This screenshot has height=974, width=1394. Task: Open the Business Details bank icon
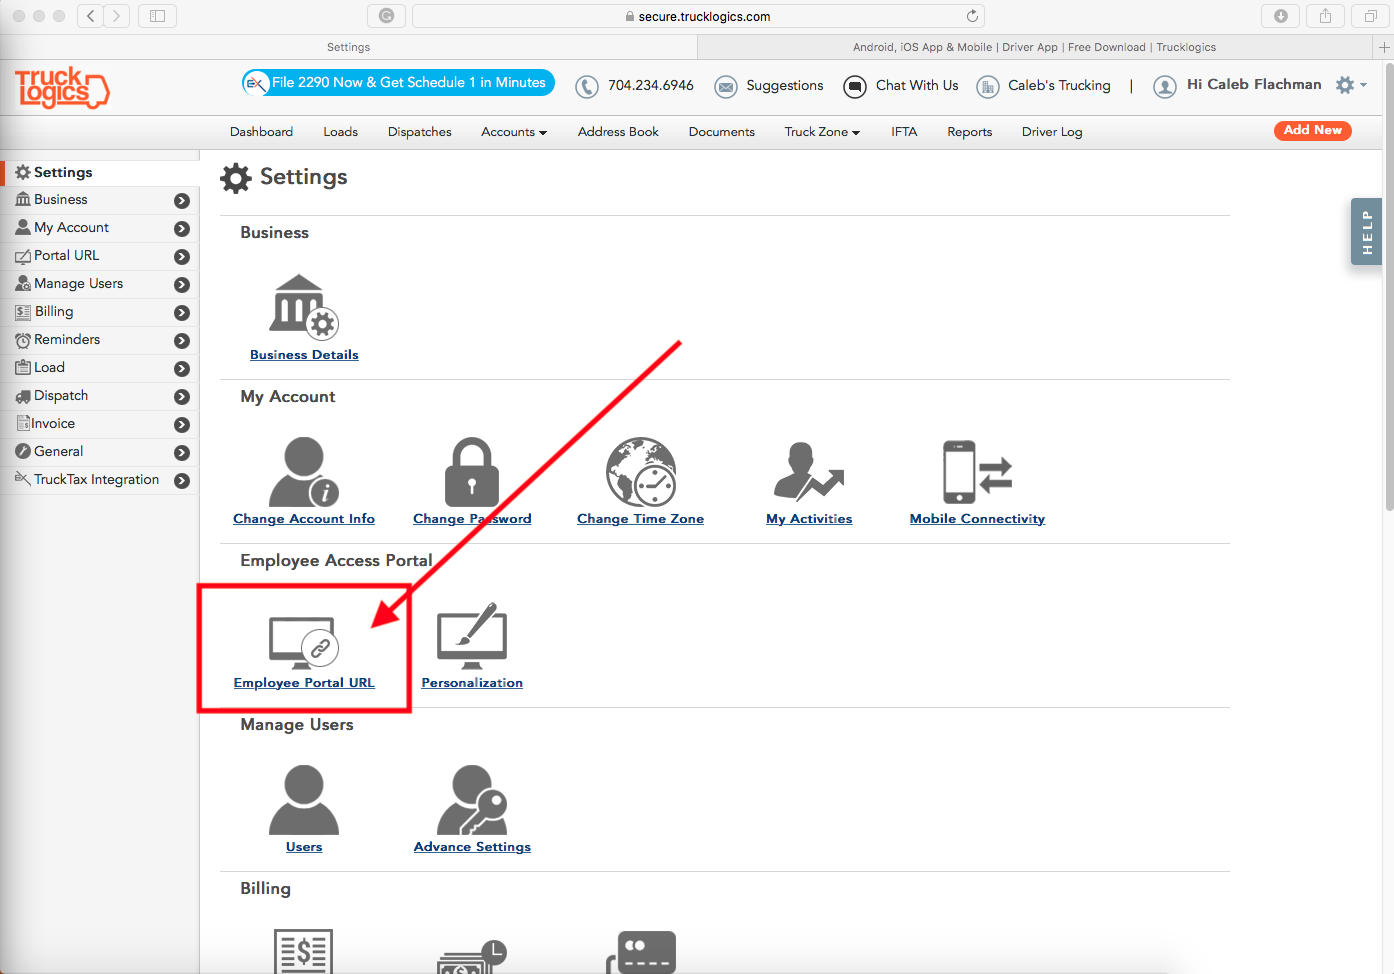(x=304, y=307)
